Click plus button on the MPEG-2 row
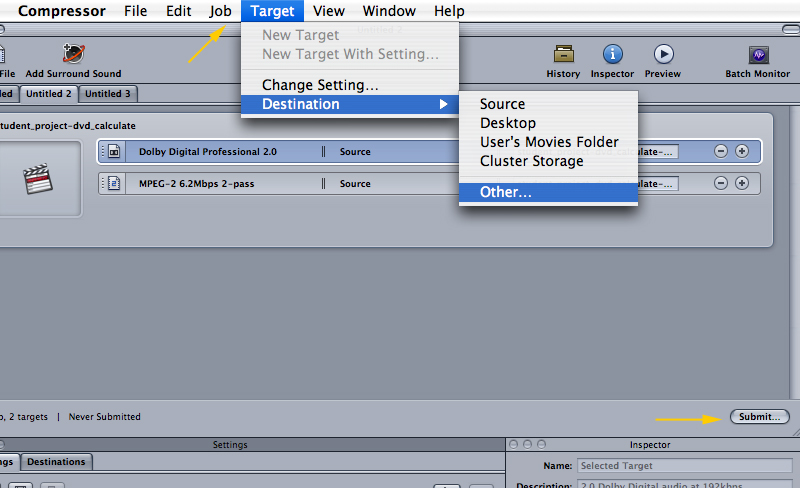This screenshot has height=488, width=800. tap(742, 183)
